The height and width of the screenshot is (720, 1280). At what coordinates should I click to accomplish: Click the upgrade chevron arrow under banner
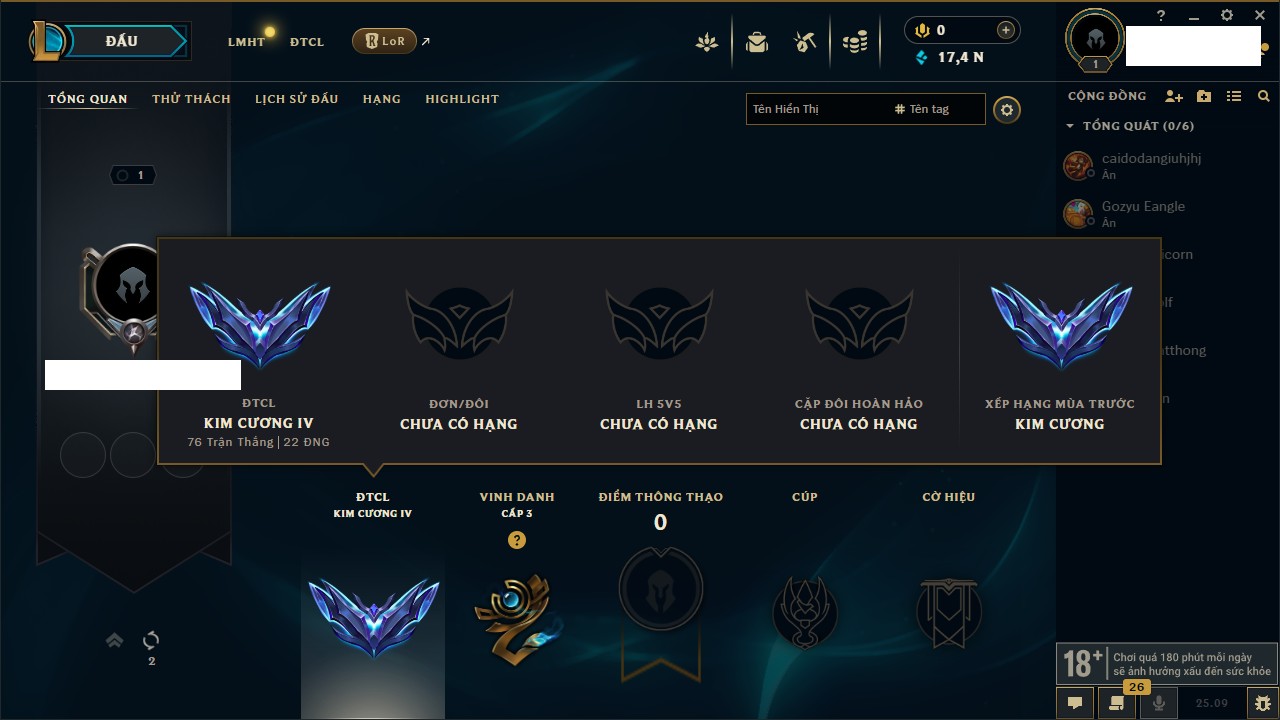pos(115,640)
